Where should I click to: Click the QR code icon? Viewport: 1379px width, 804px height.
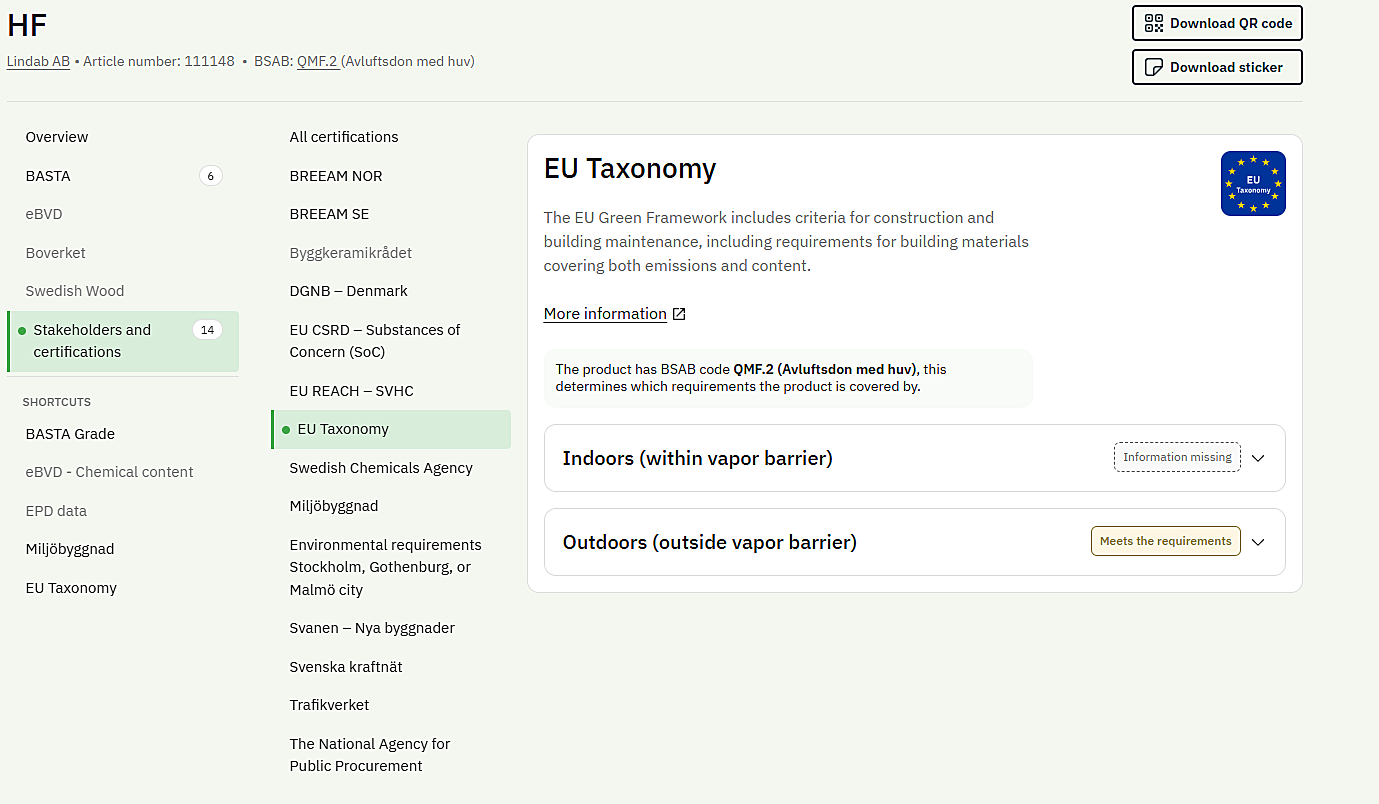[1154, 23]
